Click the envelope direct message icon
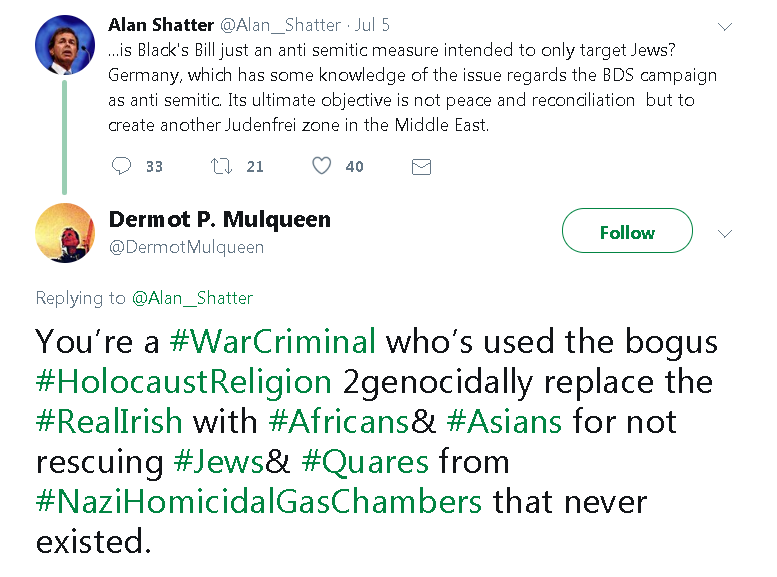Viewport: 777px width, 577px height. pos(421,167)
